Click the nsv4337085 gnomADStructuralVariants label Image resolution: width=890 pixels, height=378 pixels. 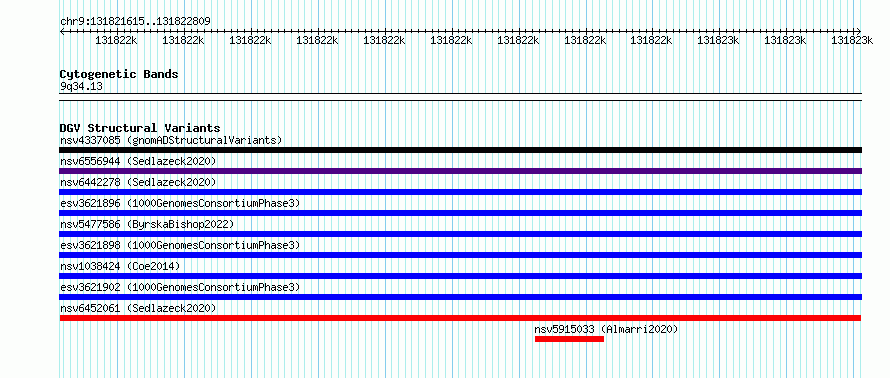coord(171,140)
